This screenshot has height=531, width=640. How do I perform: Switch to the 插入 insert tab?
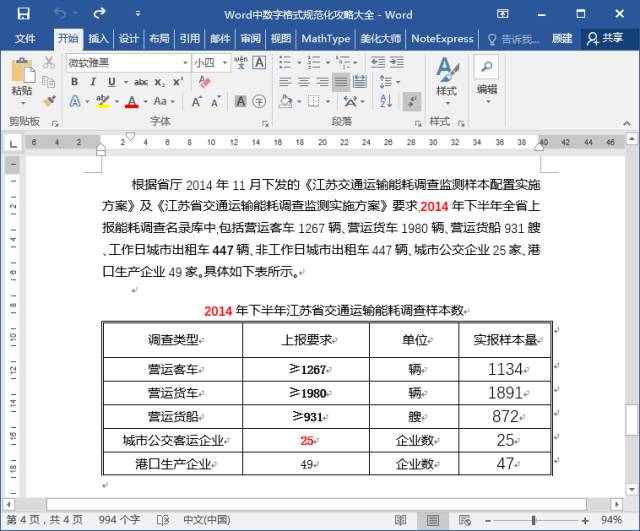tap(98, 39)
